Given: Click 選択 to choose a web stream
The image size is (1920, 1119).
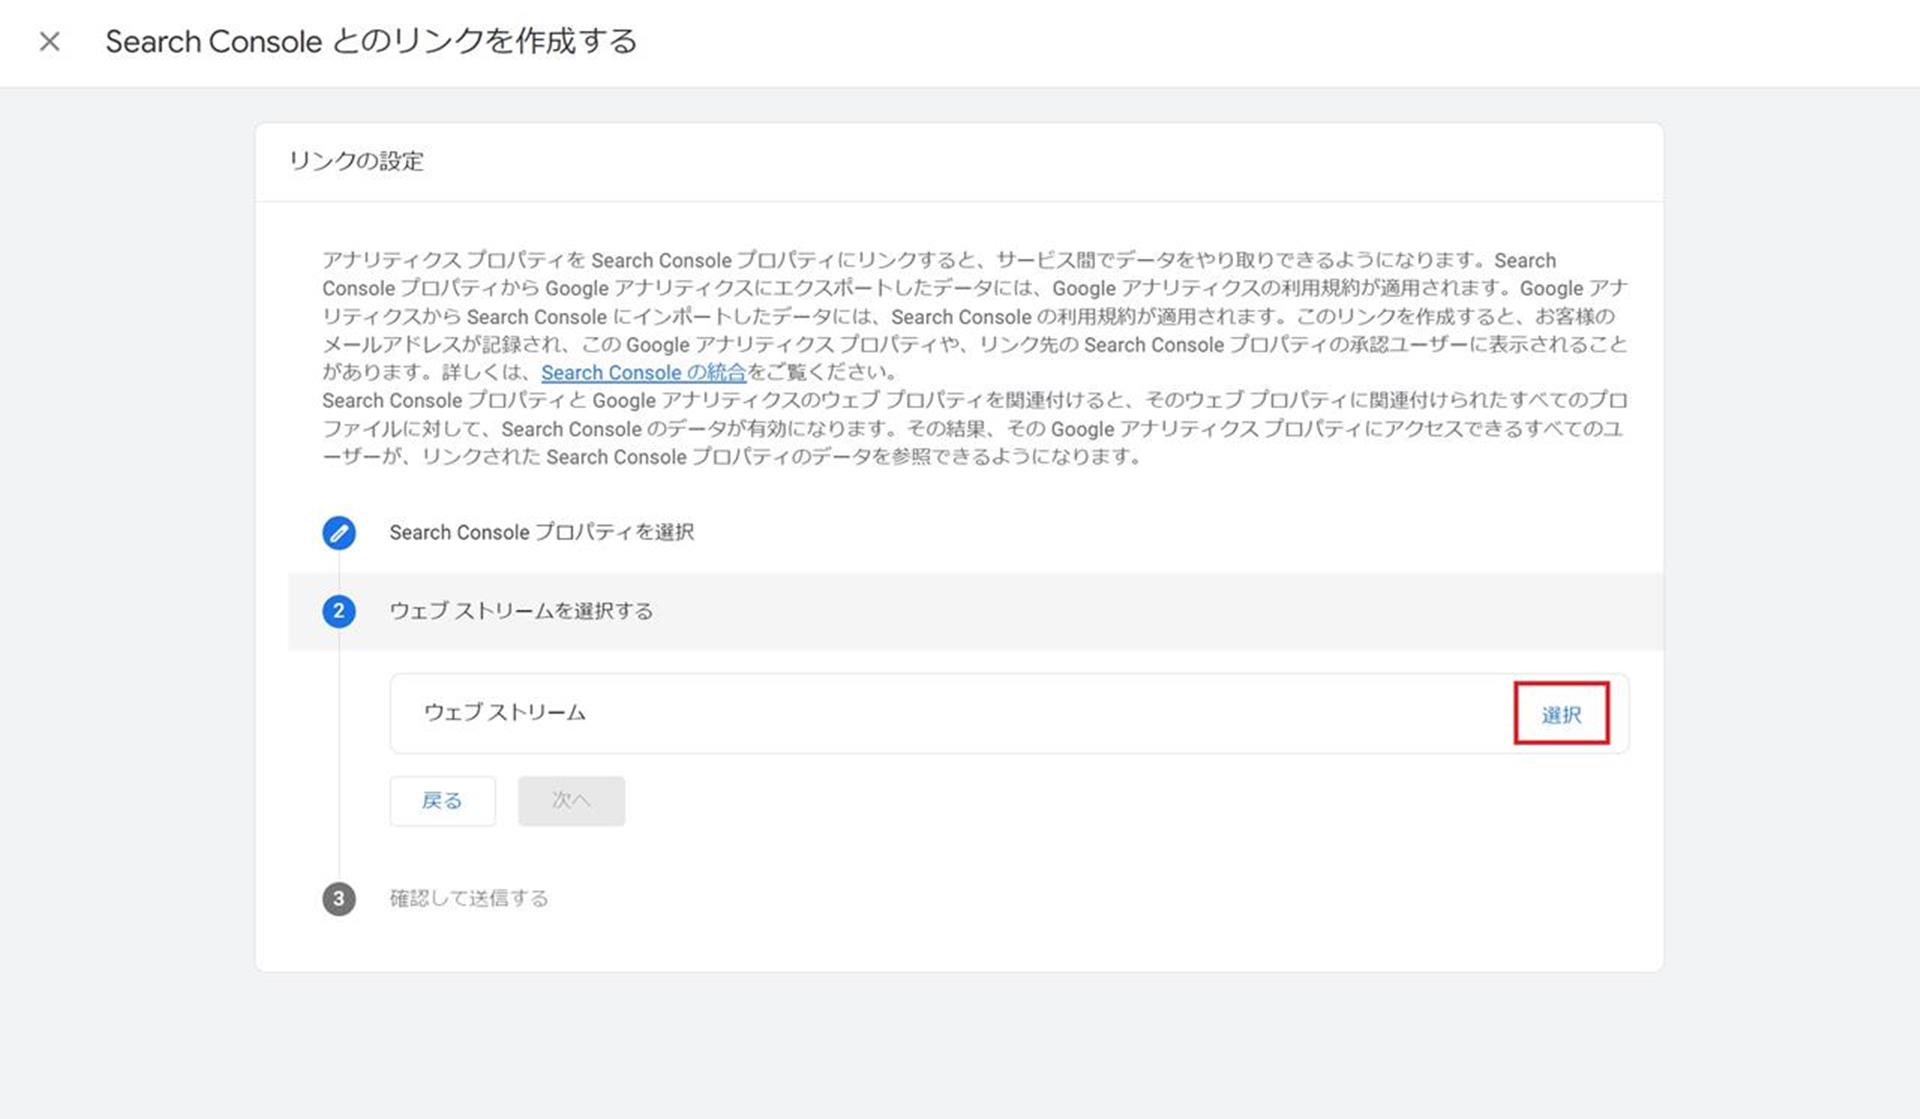Looking at the screenshot, I should (1561, 714).
